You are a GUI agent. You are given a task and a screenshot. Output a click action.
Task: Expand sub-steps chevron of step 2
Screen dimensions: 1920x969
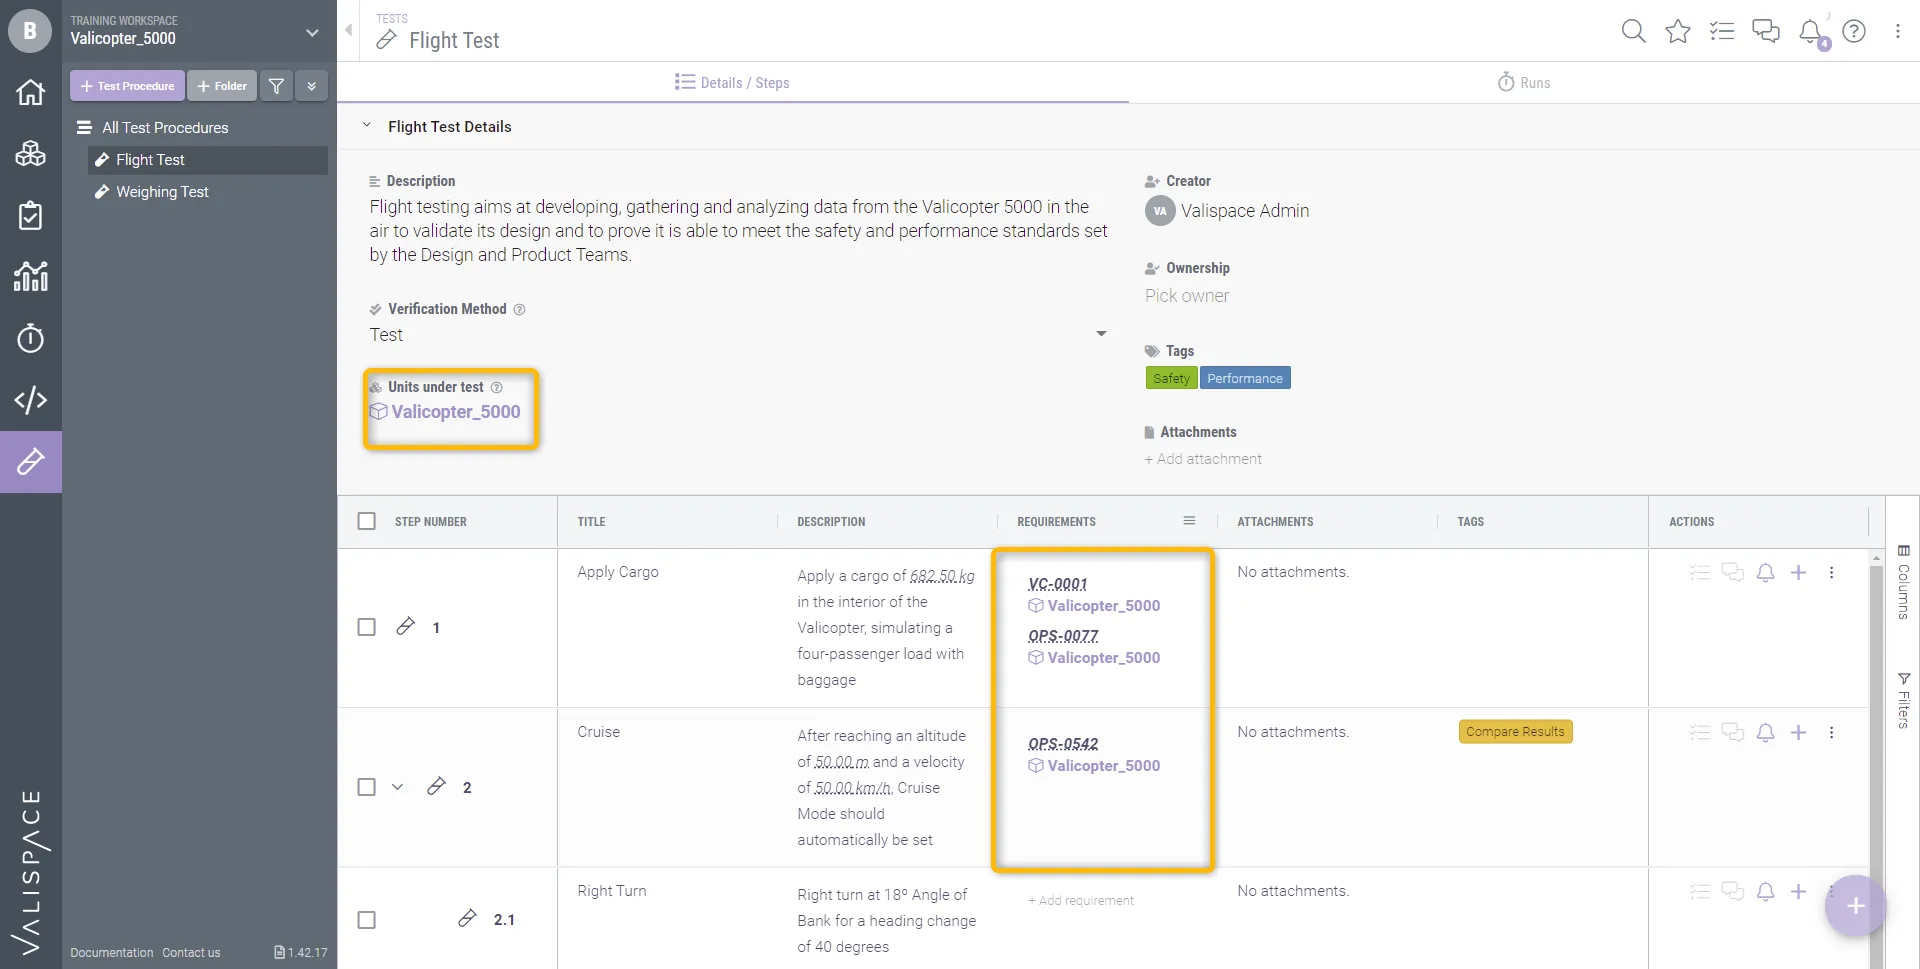coord(397,787)
